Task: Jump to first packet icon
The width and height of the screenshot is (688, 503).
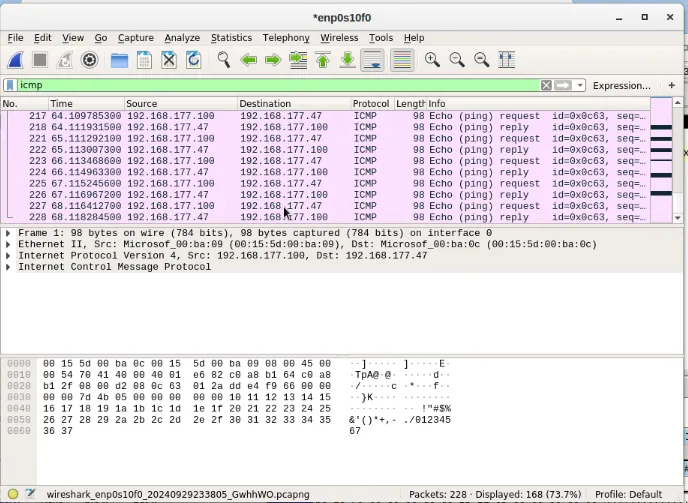Action: (x=323, y=60)
